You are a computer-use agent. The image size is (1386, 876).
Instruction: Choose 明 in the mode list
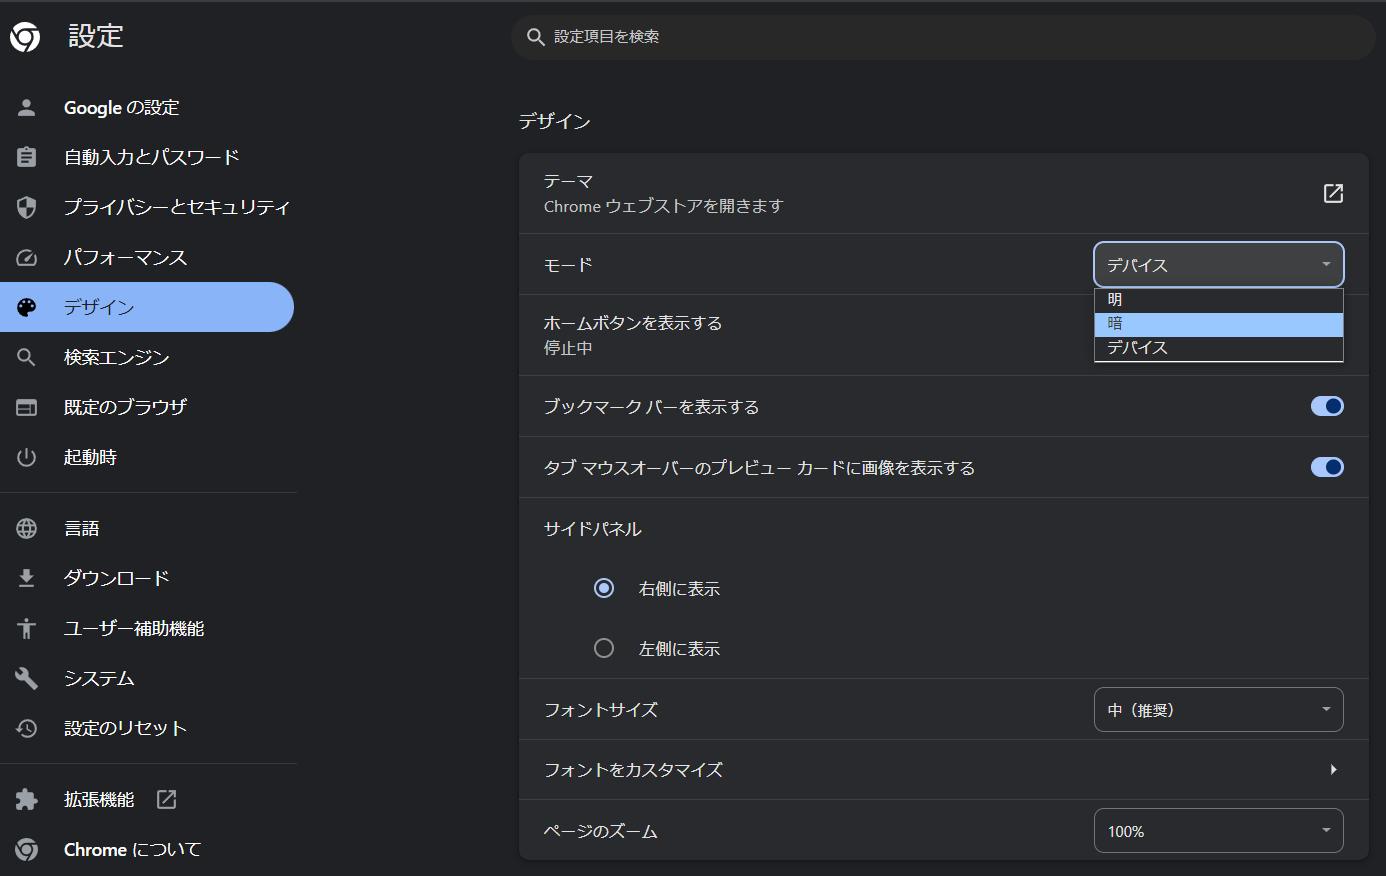click(x=1219, y=300)
